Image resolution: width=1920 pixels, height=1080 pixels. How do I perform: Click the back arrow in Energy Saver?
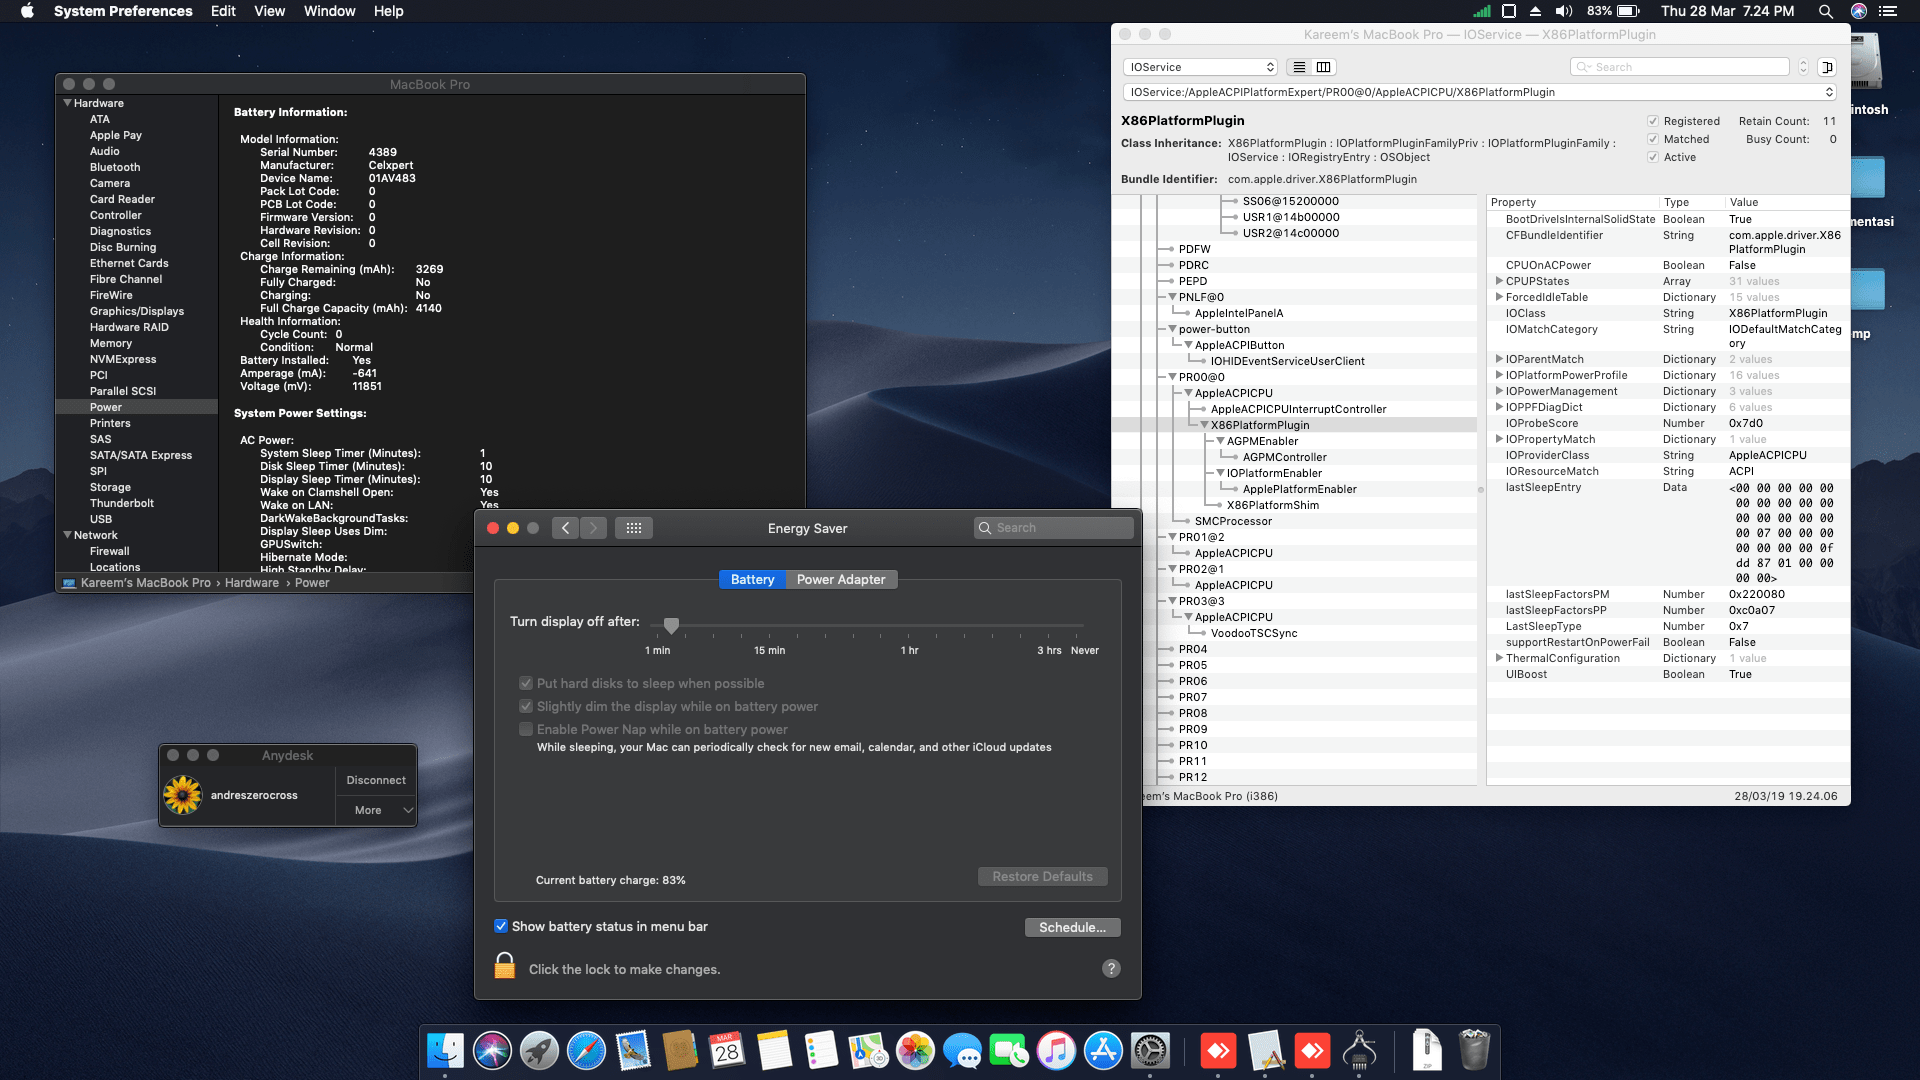point(565,528)
